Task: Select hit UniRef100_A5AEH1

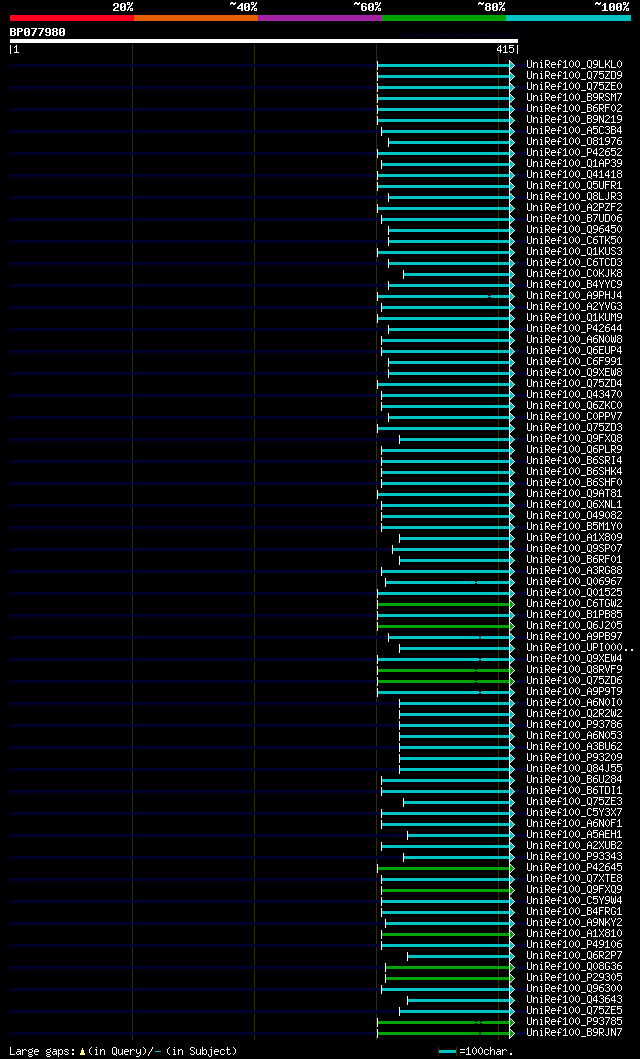Action: coord(575,835)
